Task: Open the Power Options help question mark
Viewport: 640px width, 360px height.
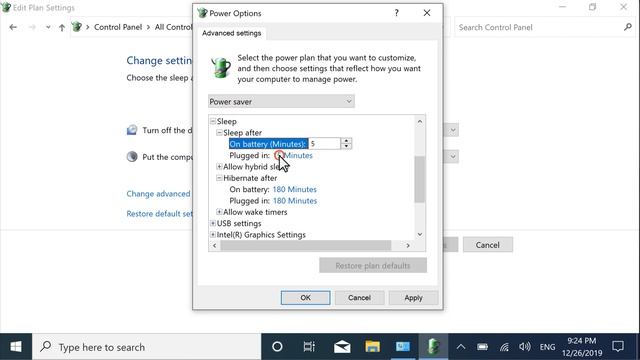Action: [396, 13]
